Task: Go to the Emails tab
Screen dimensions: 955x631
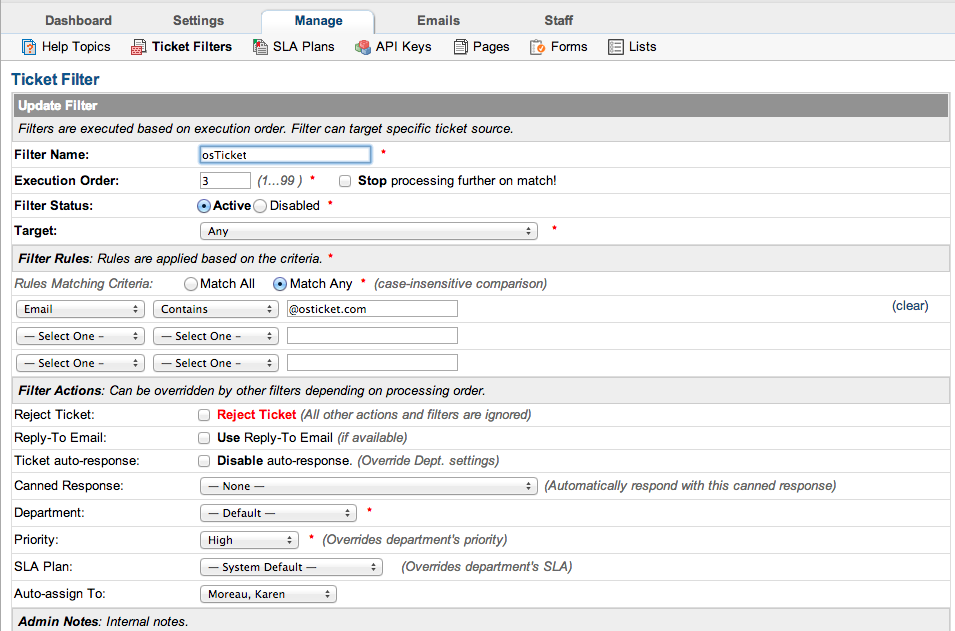Action: coord(439,20)
